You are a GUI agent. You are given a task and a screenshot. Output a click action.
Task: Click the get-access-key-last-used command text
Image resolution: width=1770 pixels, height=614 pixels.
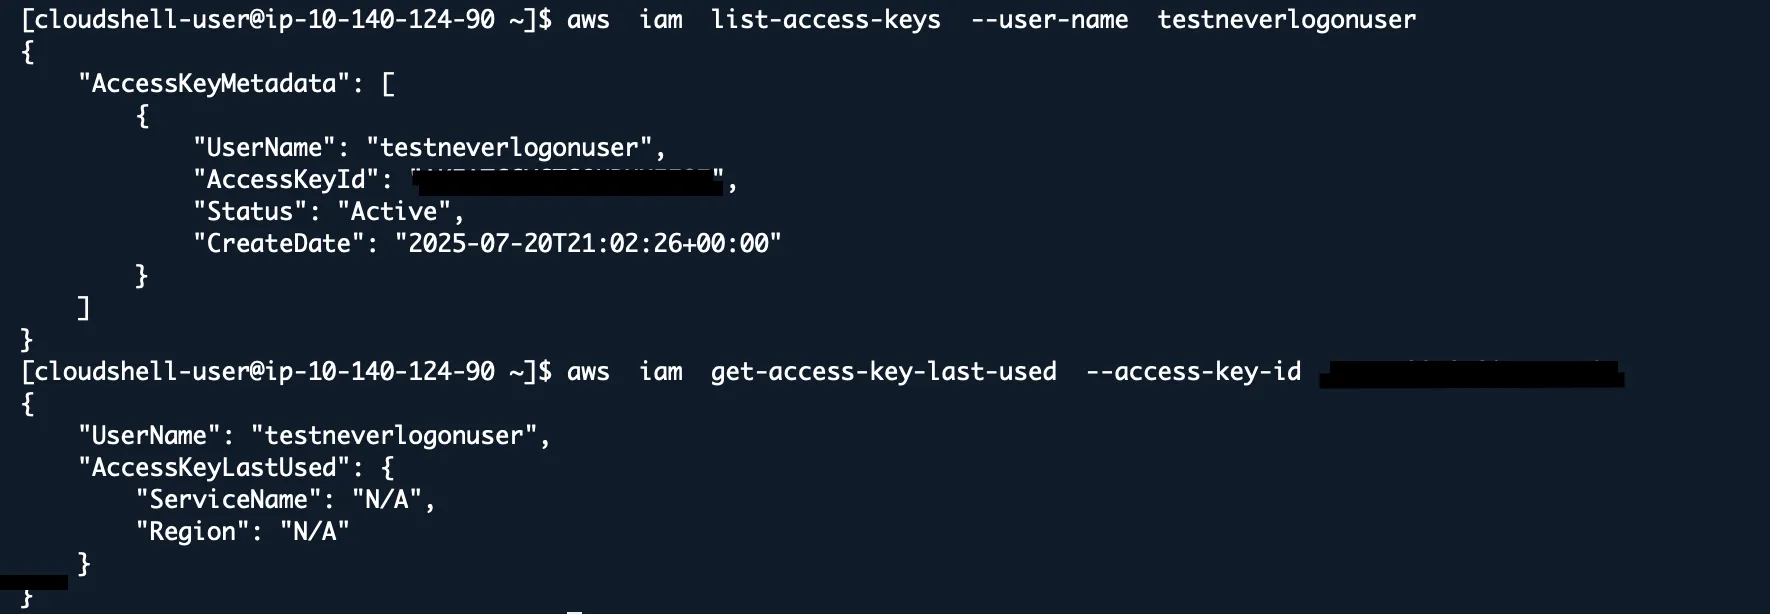pyautogui.click(x=883, y=372)
